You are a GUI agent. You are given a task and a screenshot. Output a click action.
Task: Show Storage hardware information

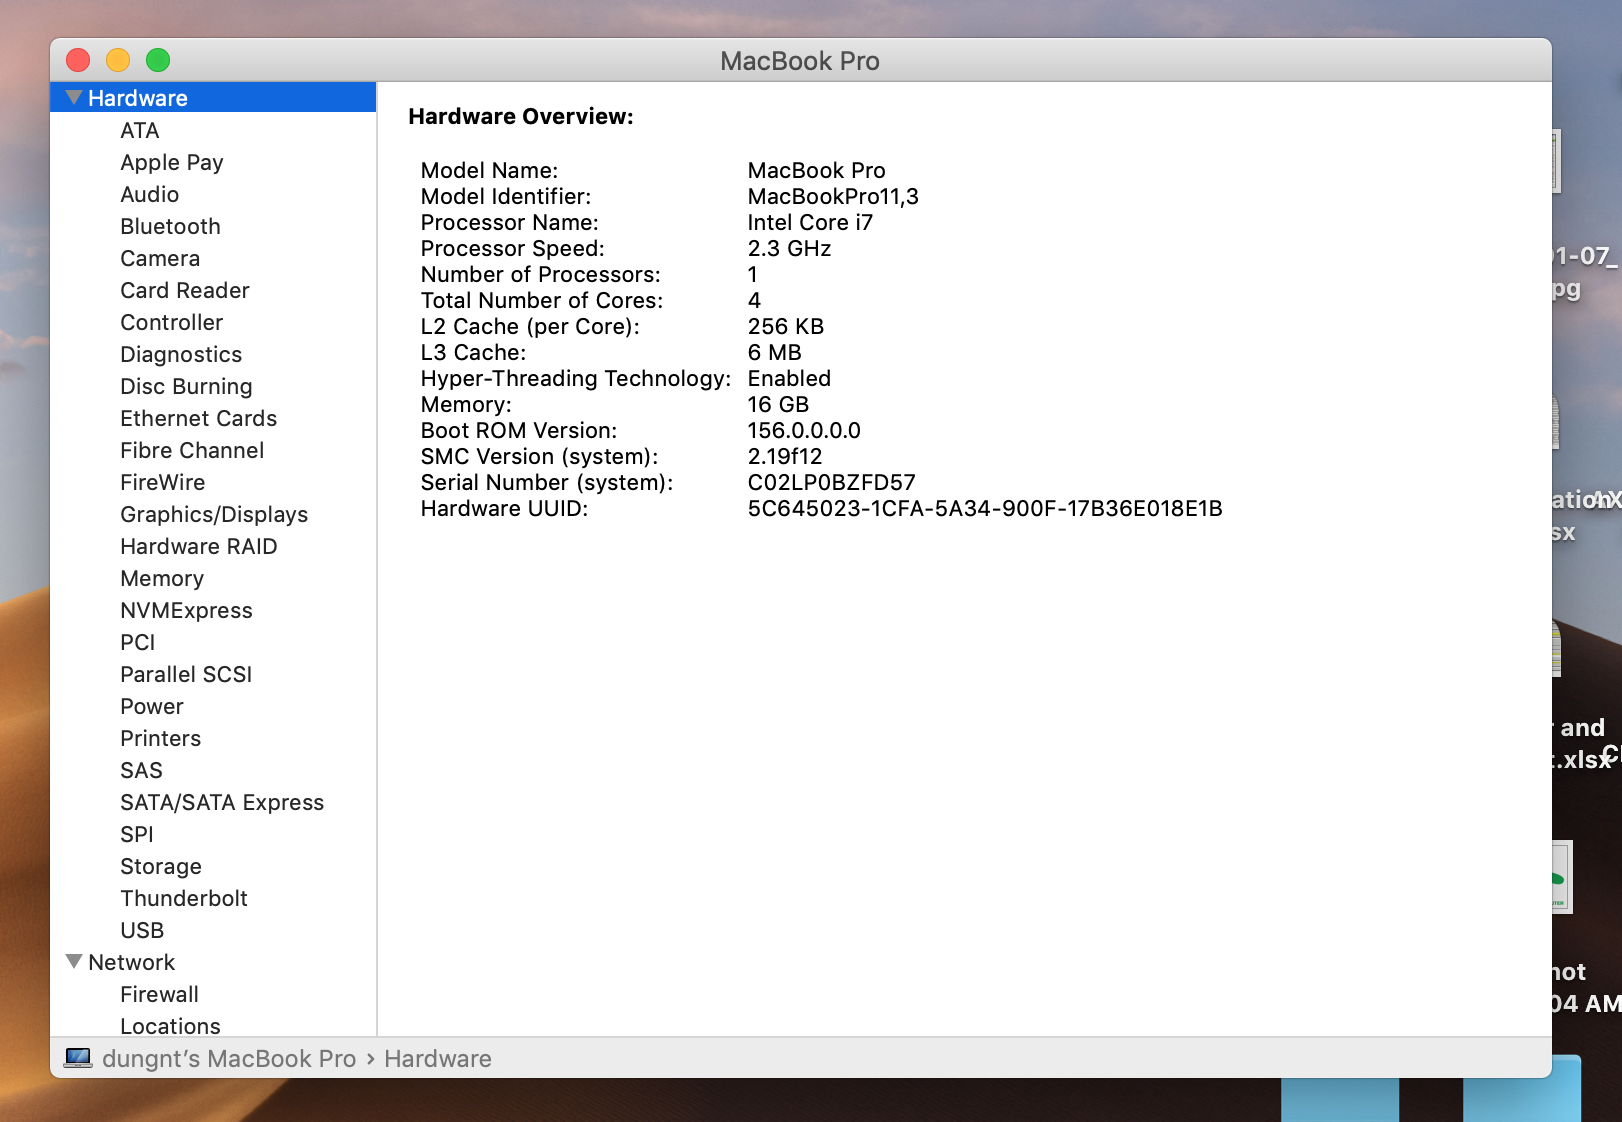click(161, 867)
